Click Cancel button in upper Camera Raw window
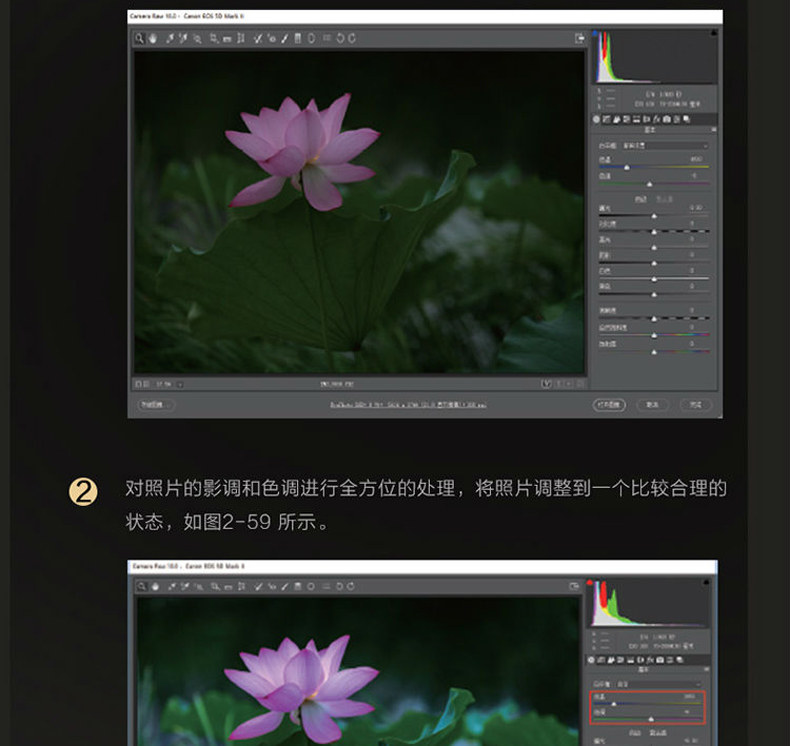 pos(652,404)
